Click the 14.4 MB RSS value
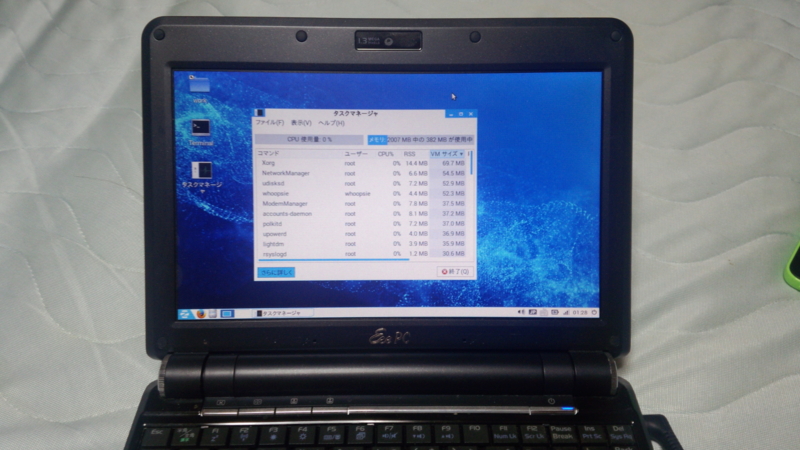 click(416, 163)
